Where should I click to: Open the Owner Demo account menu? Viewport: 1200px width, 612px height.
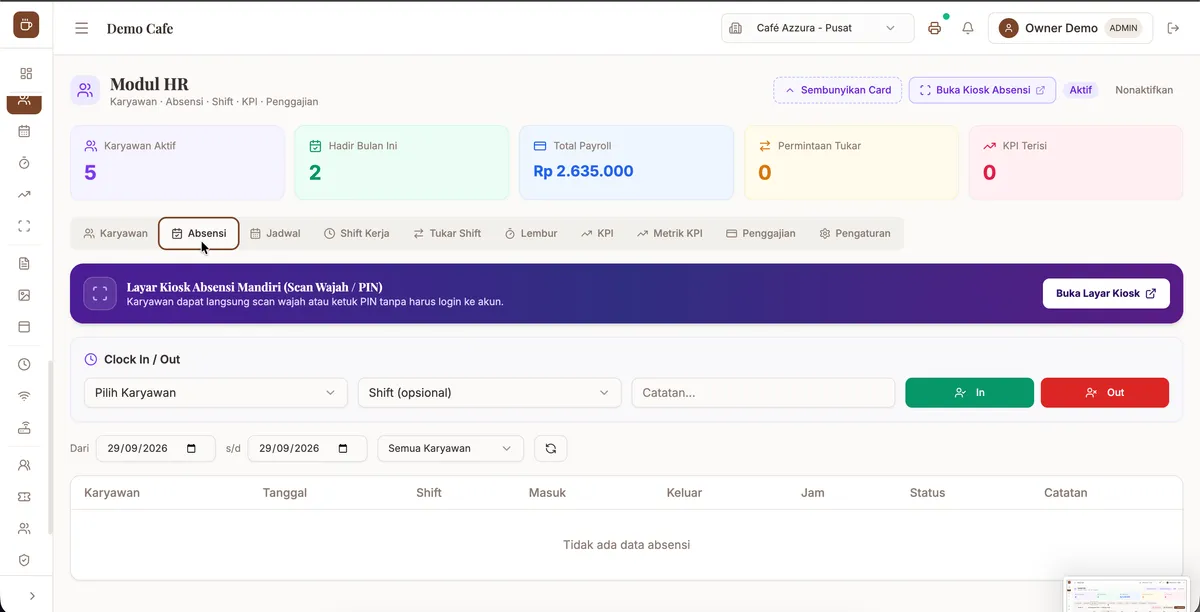(1070, 28)
